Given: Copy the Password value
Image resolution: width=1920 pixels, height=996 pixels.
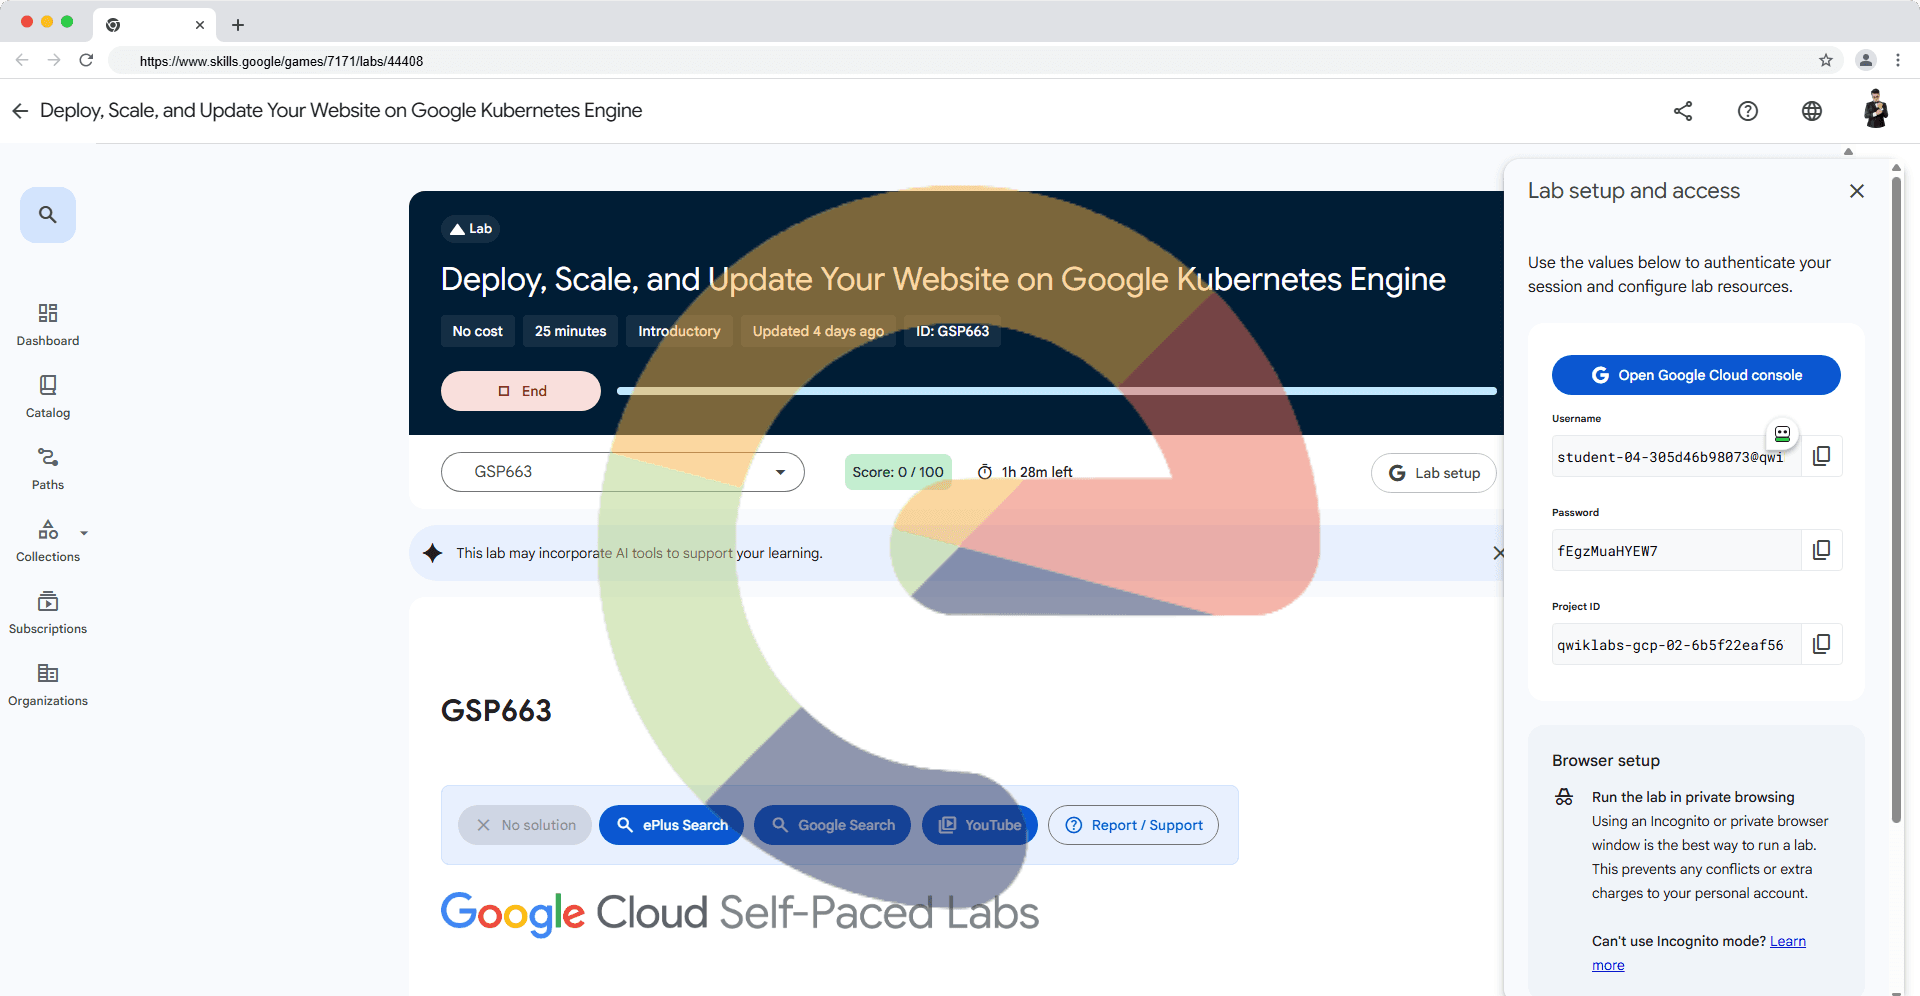Looking at the screenshot, I should point(1822,550).
